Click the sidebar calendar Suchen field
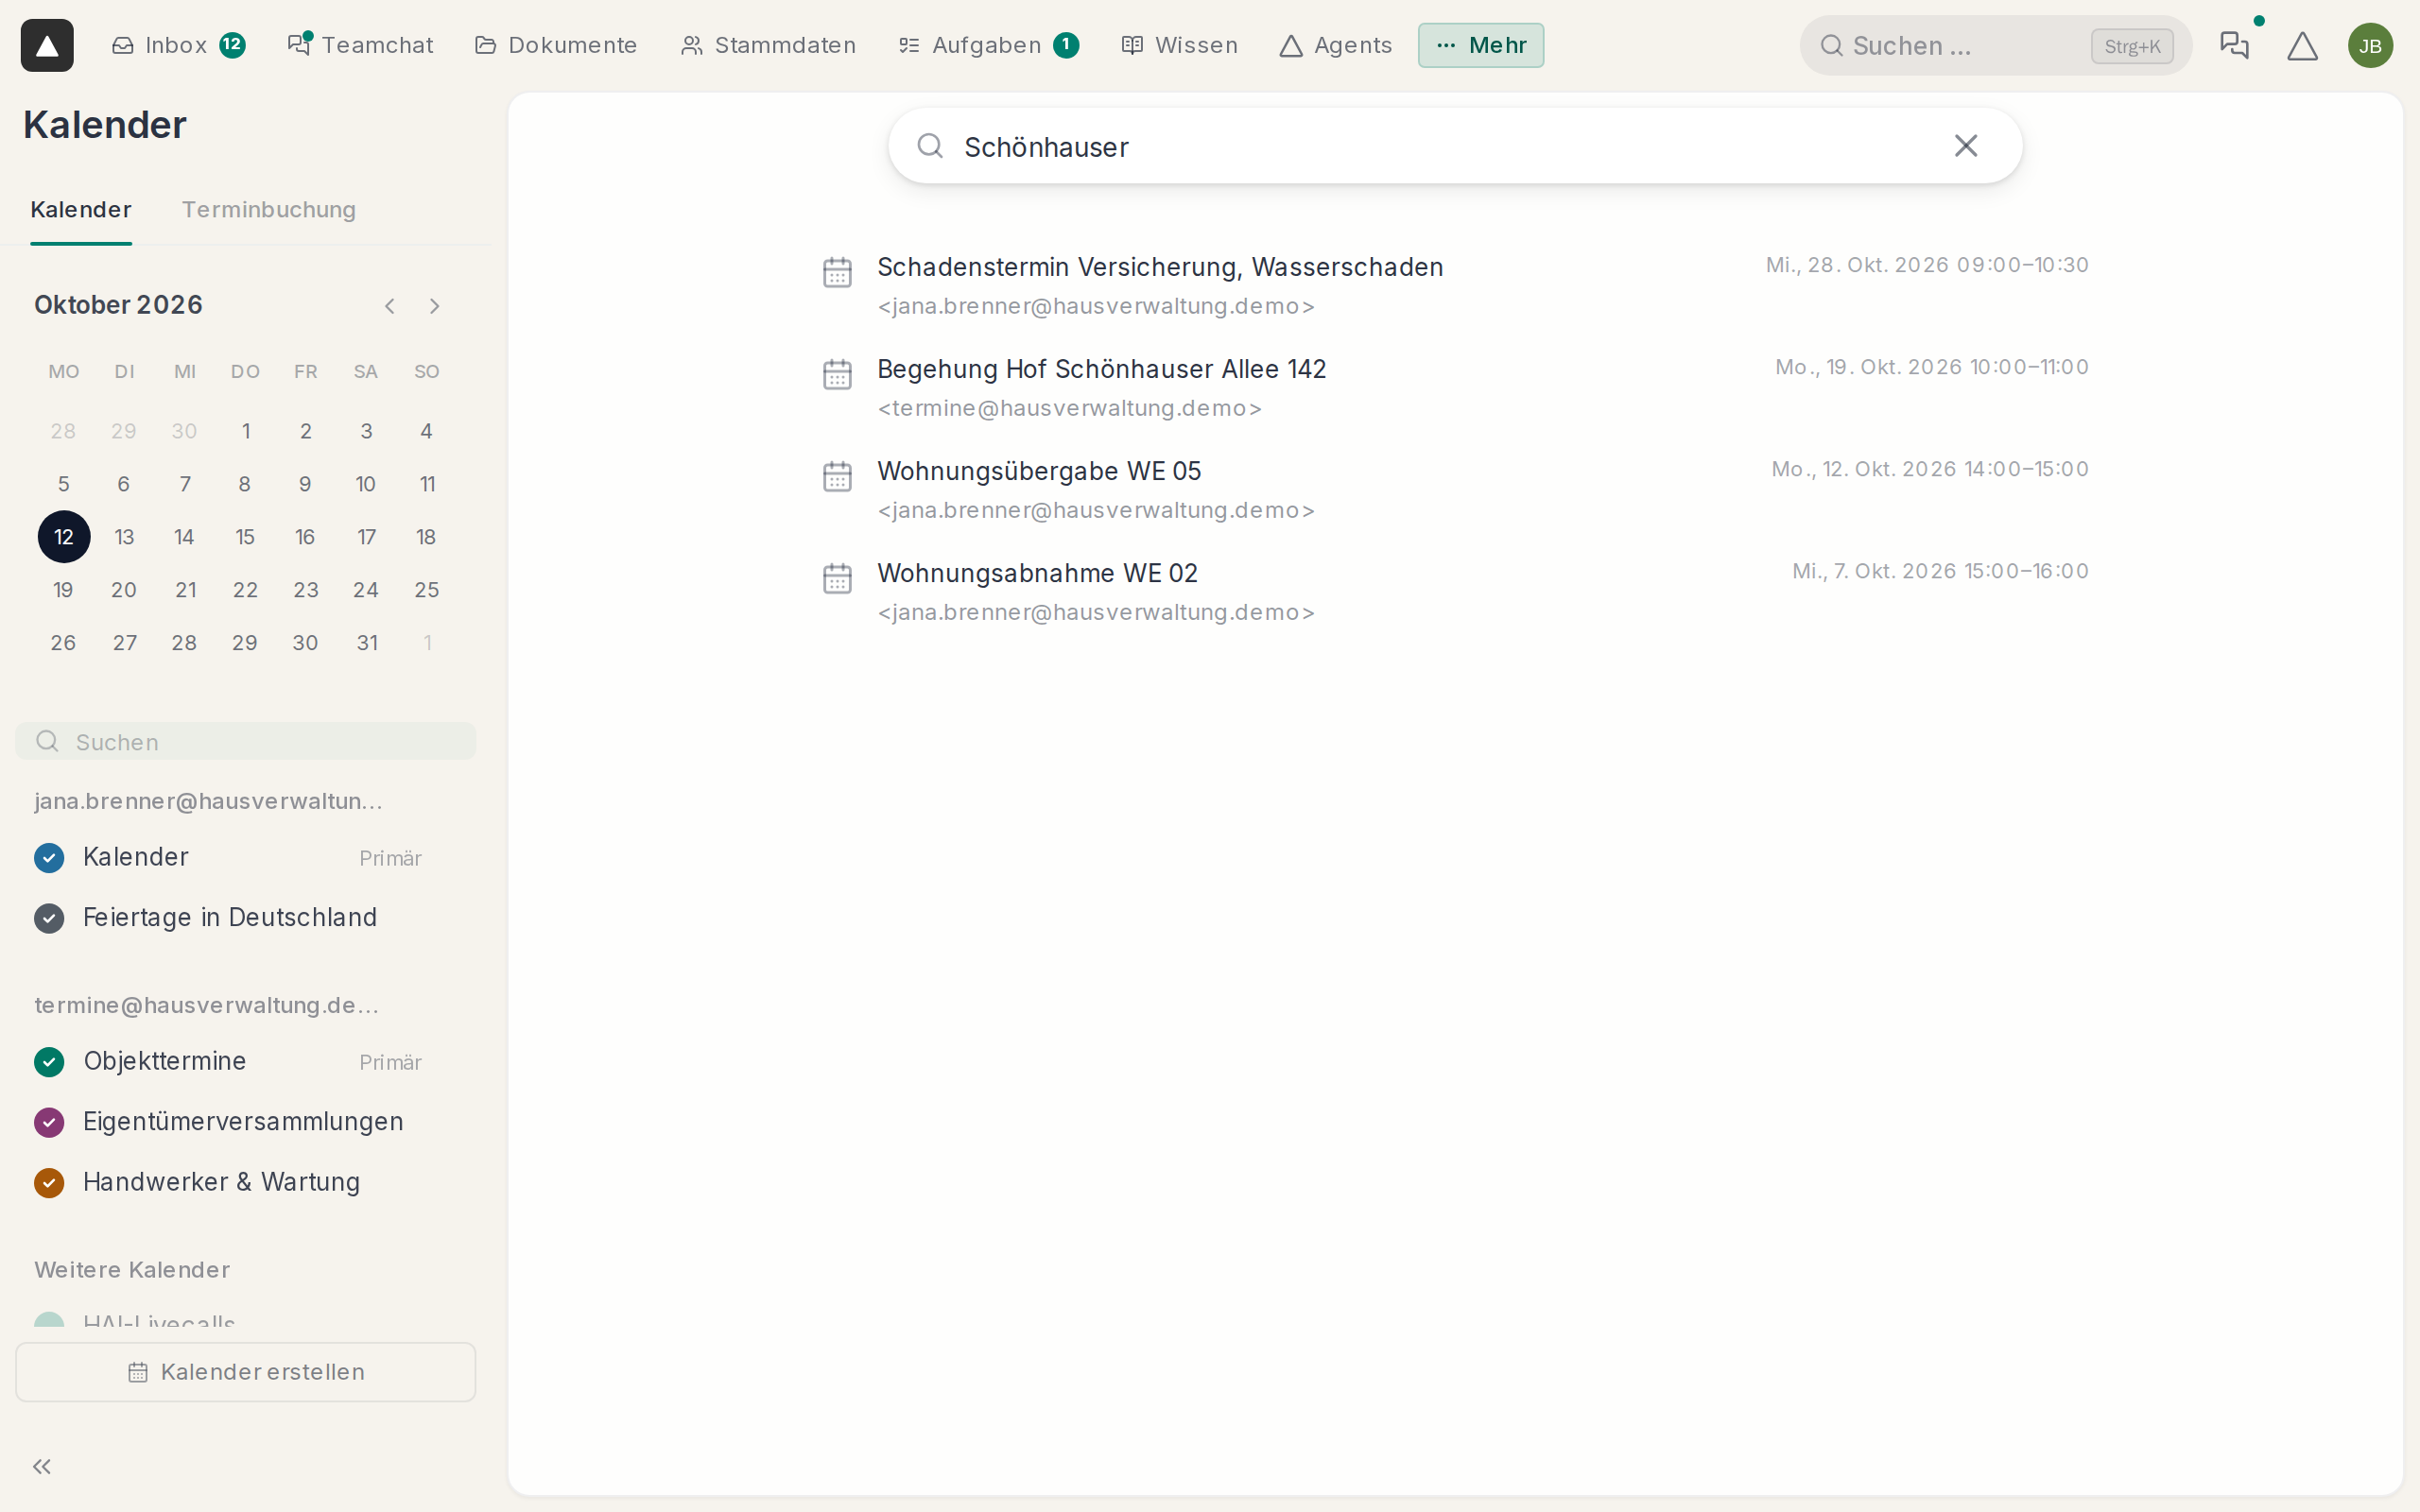 (x=245, y=742)
